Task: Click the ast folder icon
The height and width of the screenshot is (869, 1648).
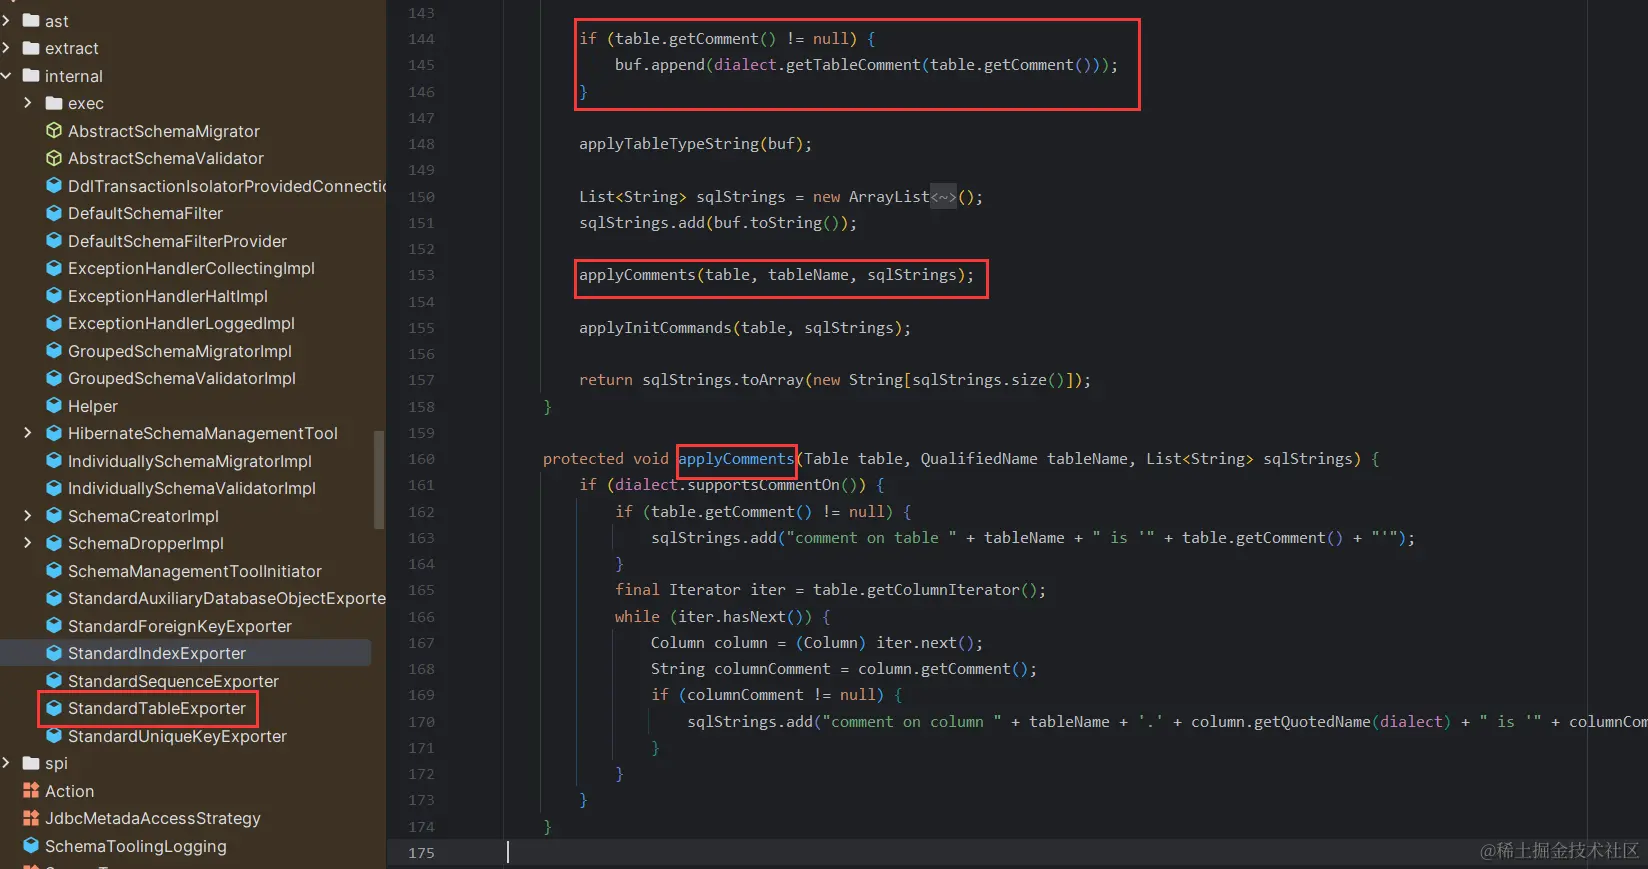Action: pyautogui.click(x=31, y=20)
